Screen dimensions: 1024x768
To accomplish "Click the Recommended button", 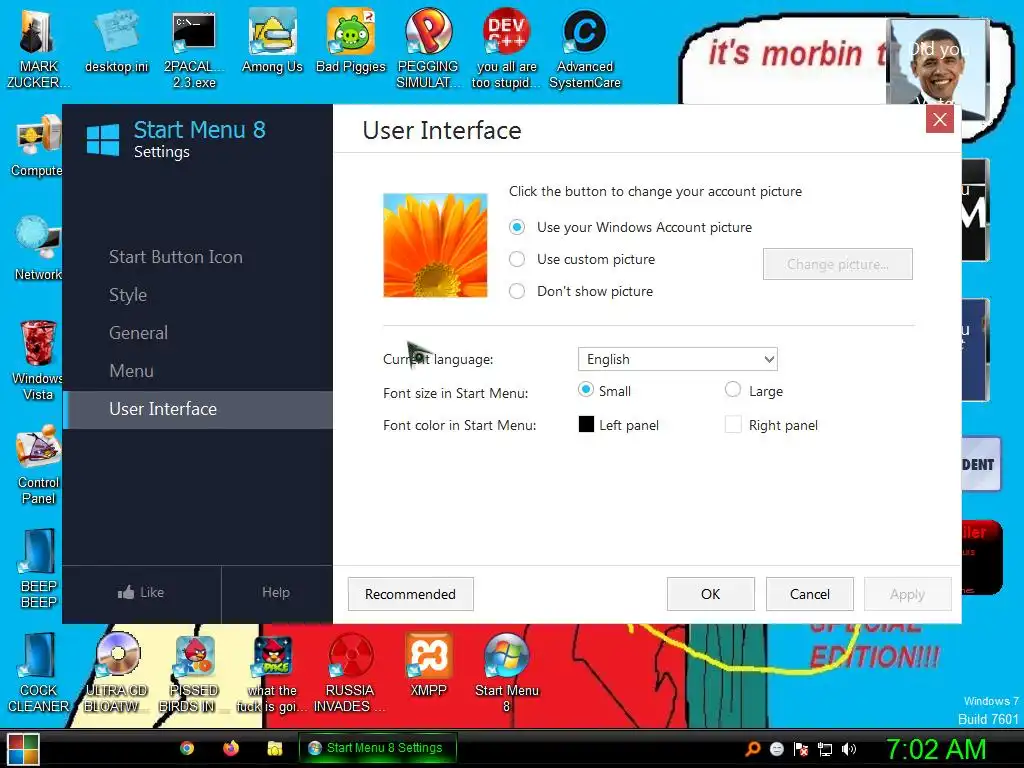I will coord(410,594).
